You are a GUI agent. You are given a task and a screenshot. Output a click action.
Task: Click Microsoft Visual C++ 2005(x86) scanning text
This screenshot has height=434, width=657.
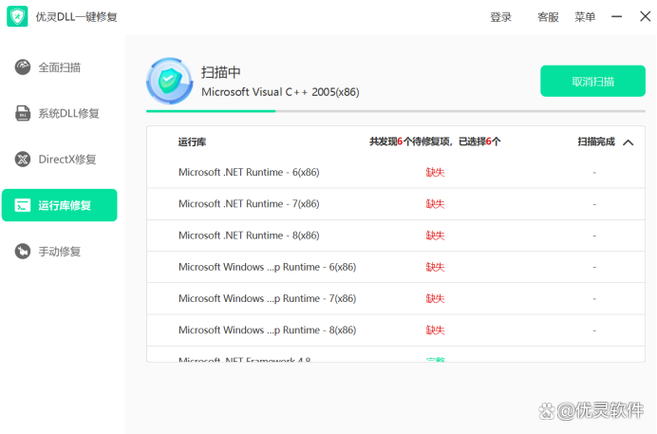click(280, 92)
